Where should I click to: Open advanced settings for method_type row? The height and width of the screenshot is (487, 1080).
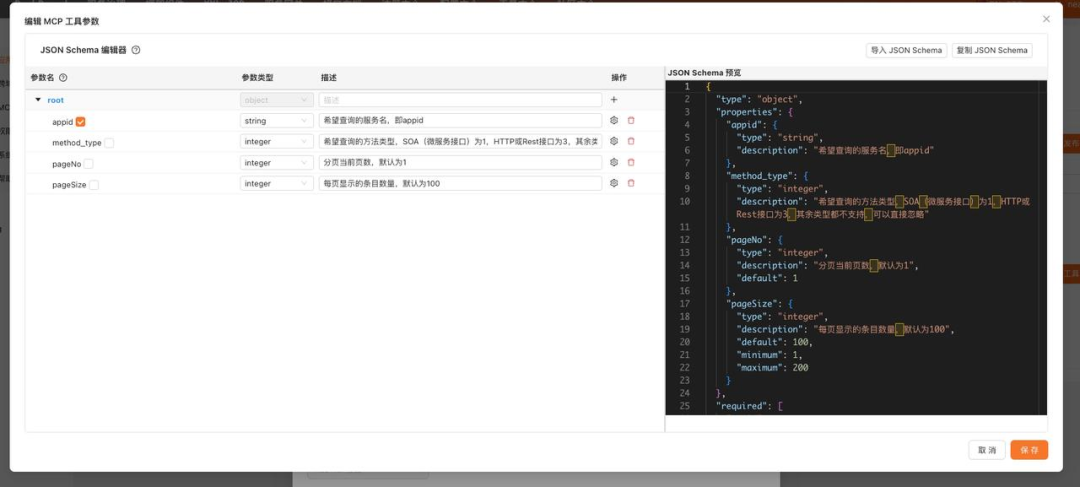pos(614,142)
